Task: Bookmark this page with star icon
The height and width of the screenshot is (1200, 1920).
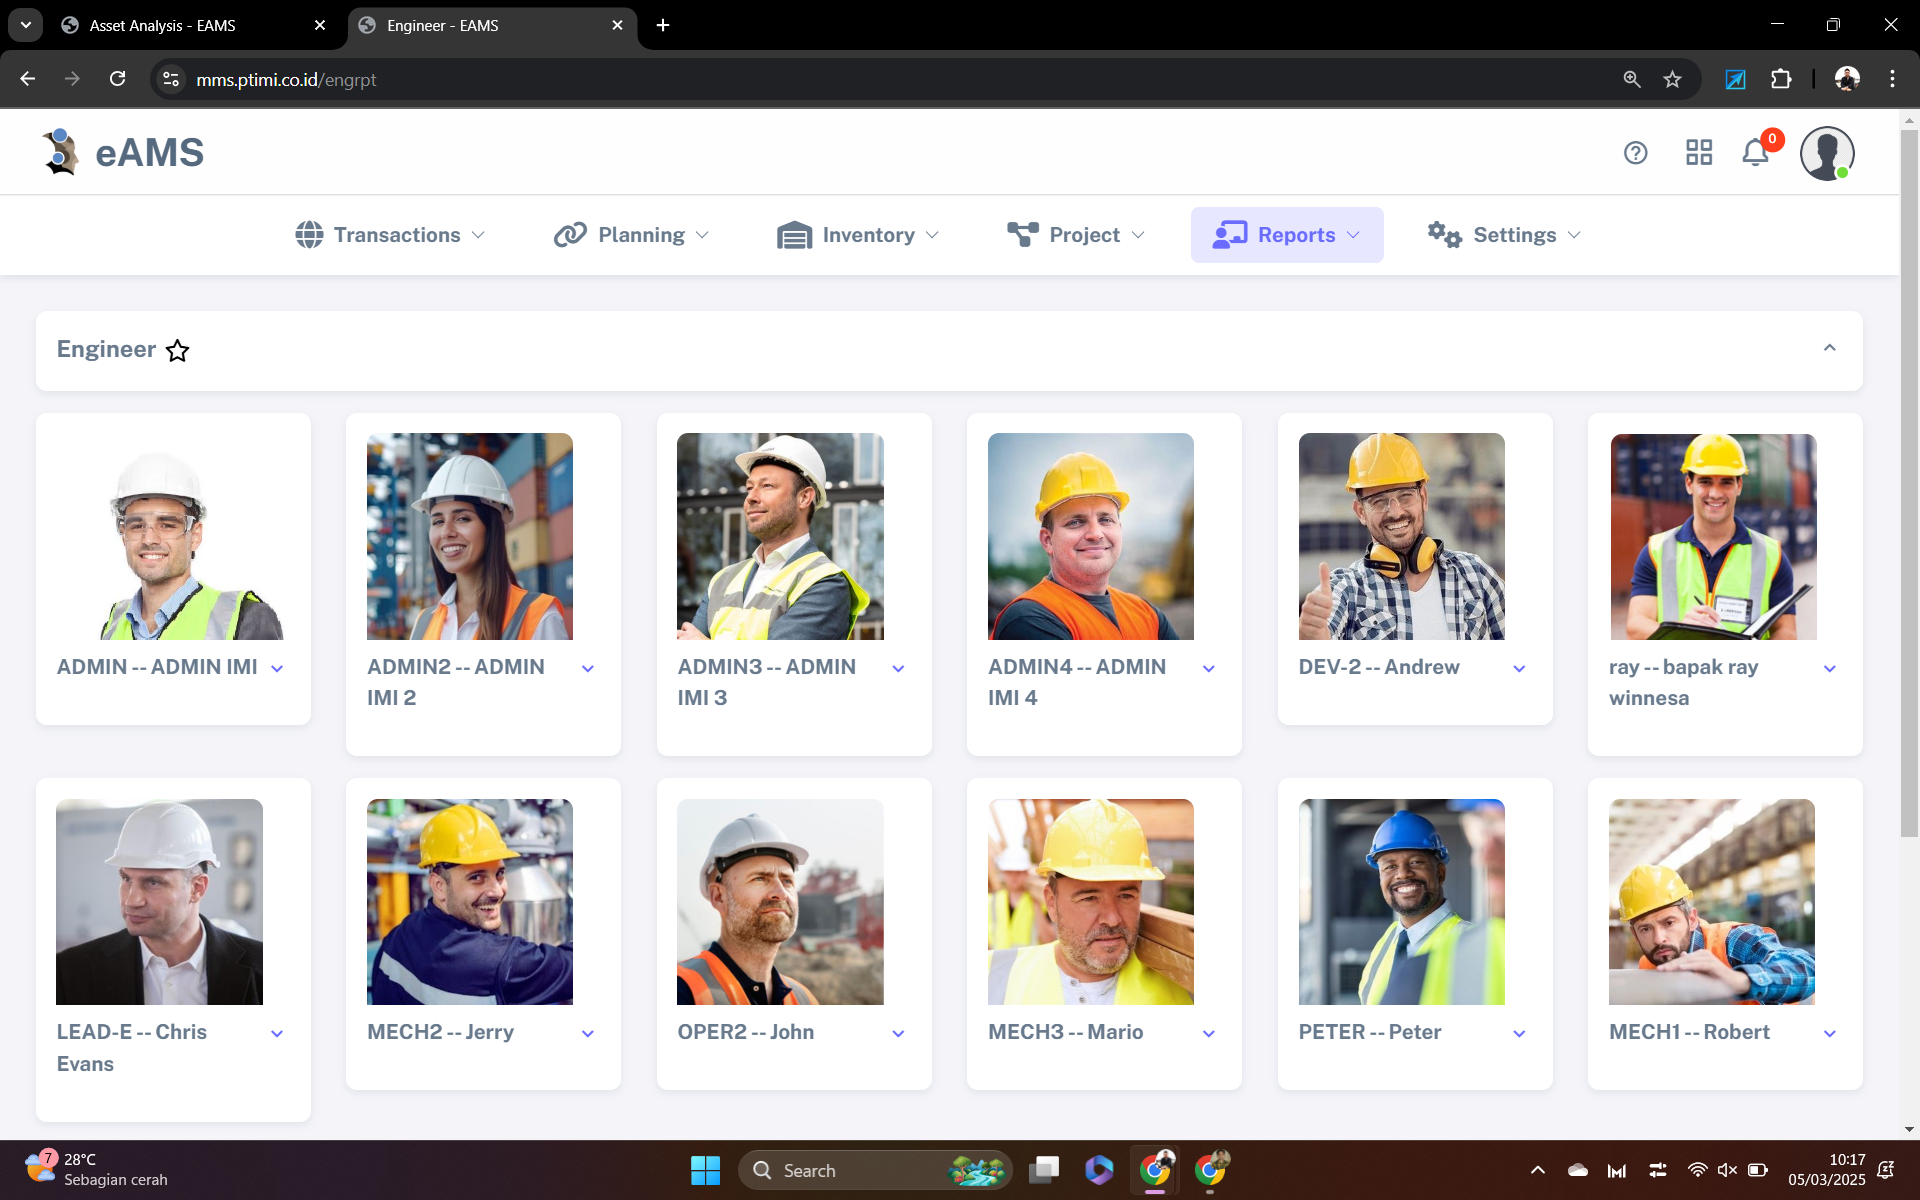Action: point(1672,79)
